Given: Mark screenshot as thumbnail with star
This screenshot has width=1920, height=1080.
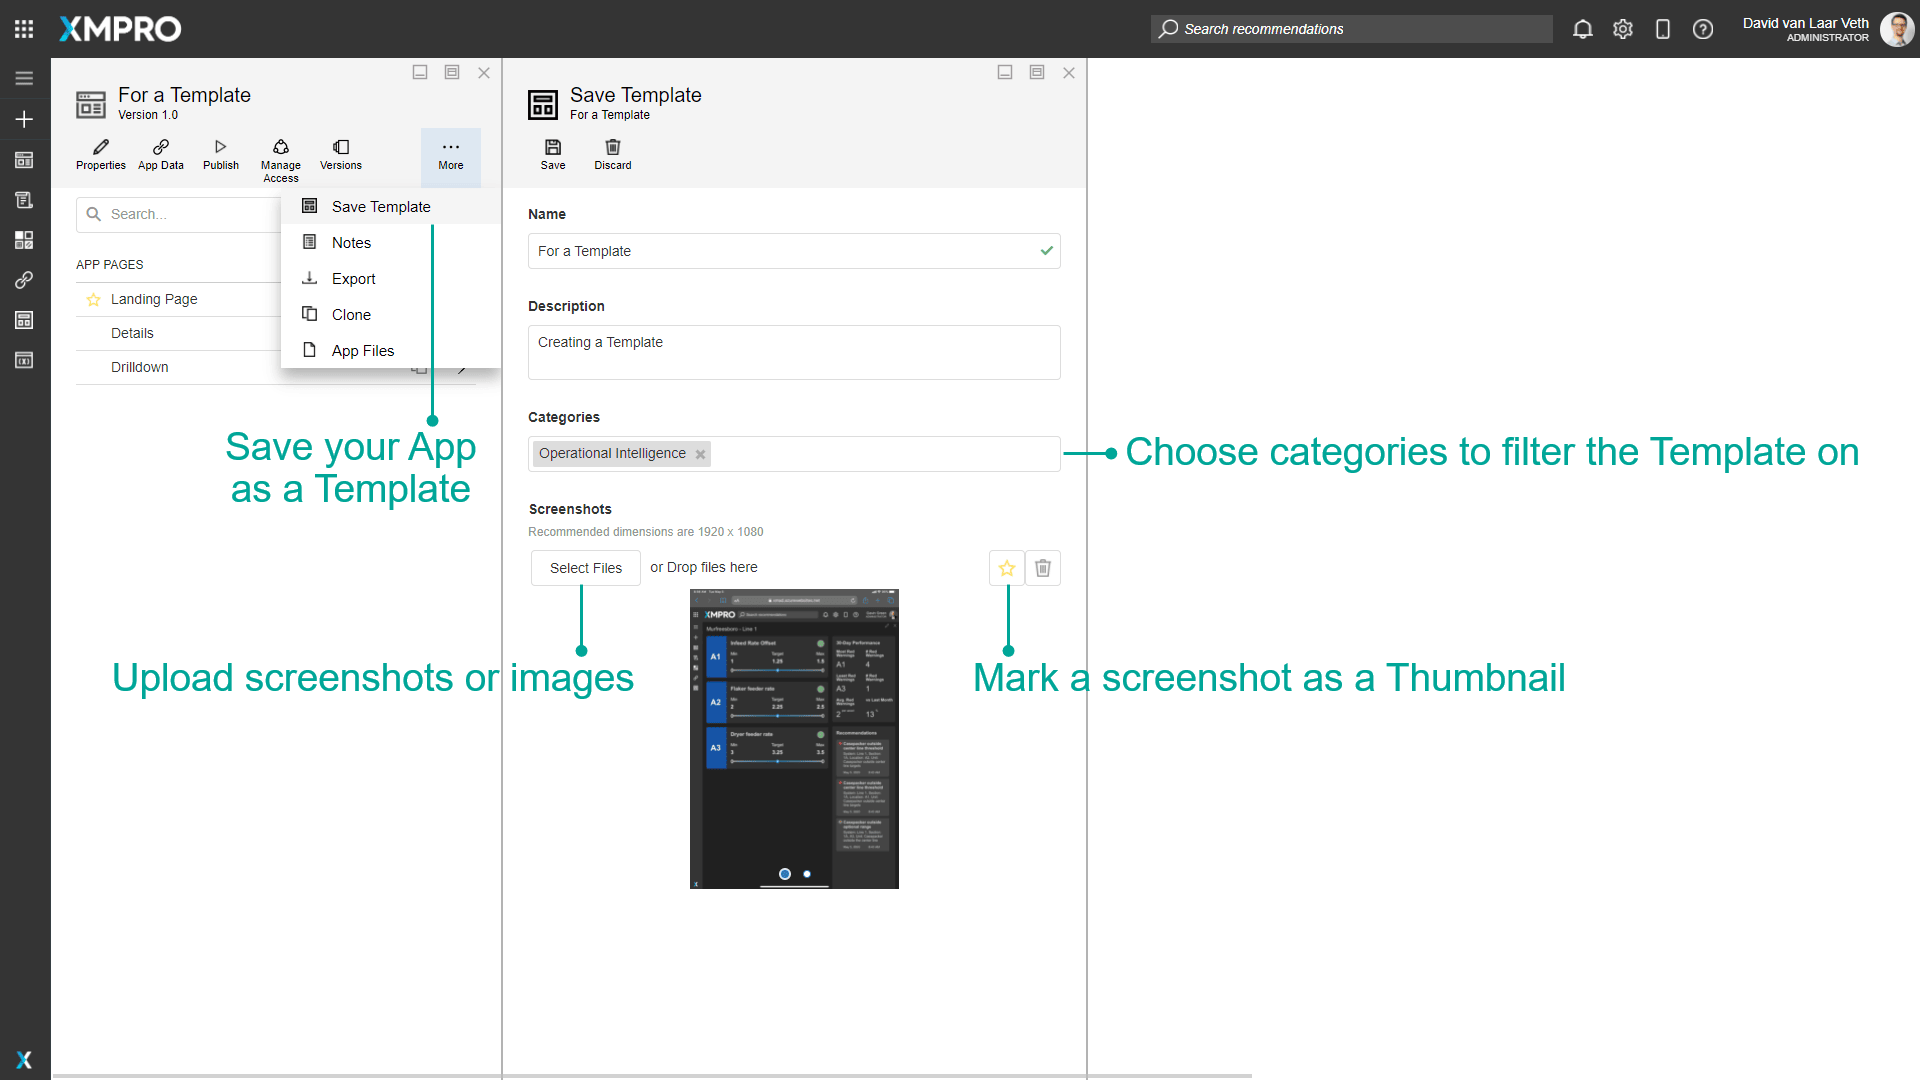Looking at the screenshot, I should [1007, 568].
